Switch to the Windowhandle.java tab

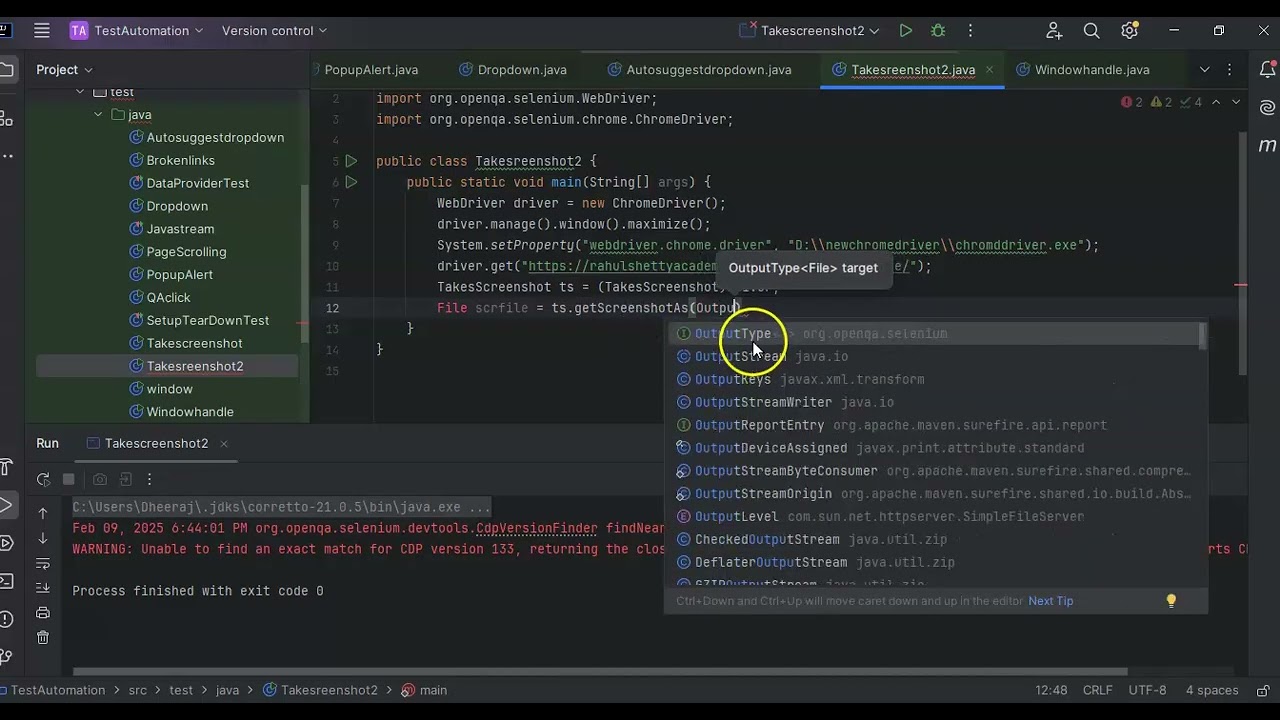tap(1081, 70)
